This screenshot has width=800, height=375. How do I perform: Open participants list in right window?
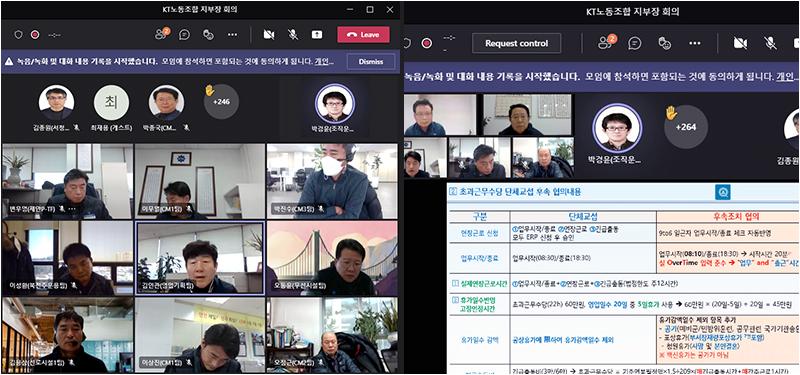[606, 42]
